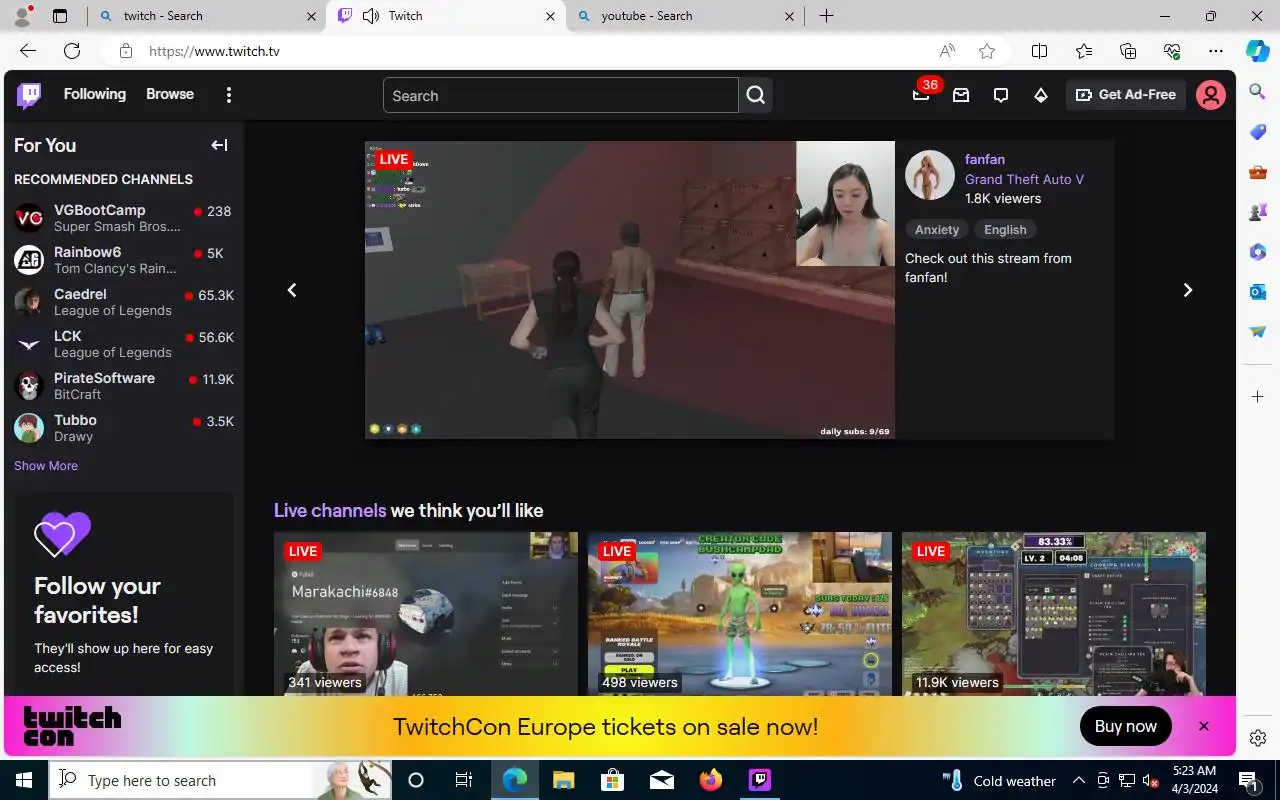Open the Read aloud icon in address bar
Image resolution: width=1280 pixels, height=800 pixels.
point(947,51)
